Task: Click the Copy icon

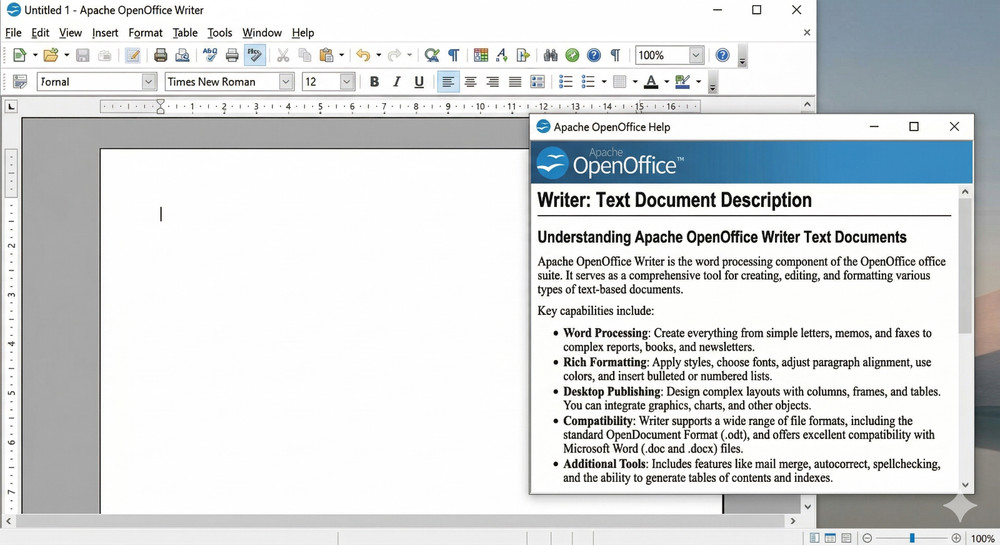Action: 305,55
